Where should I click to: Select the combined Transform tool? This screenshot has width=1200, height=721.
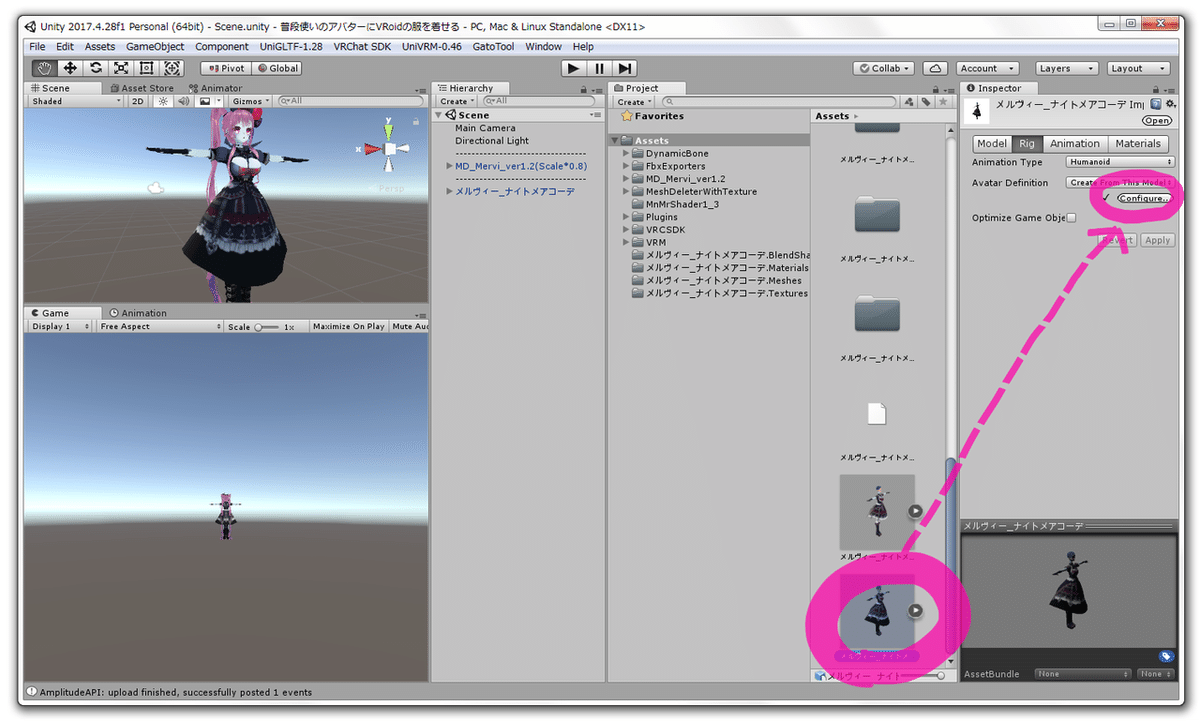(x=172, y=68)
